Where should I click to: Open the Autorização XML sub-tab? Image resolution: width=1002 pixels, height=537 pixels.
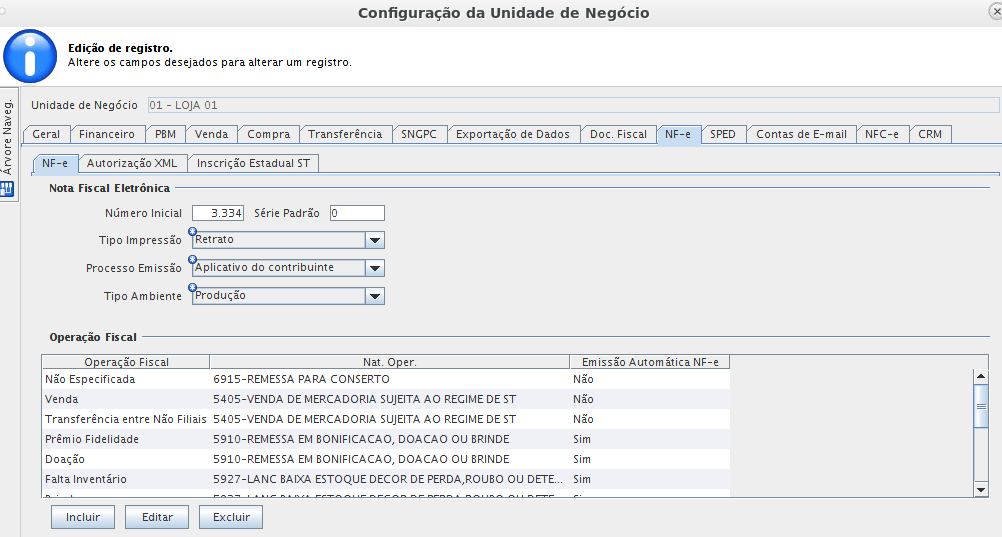click(132, 163)
